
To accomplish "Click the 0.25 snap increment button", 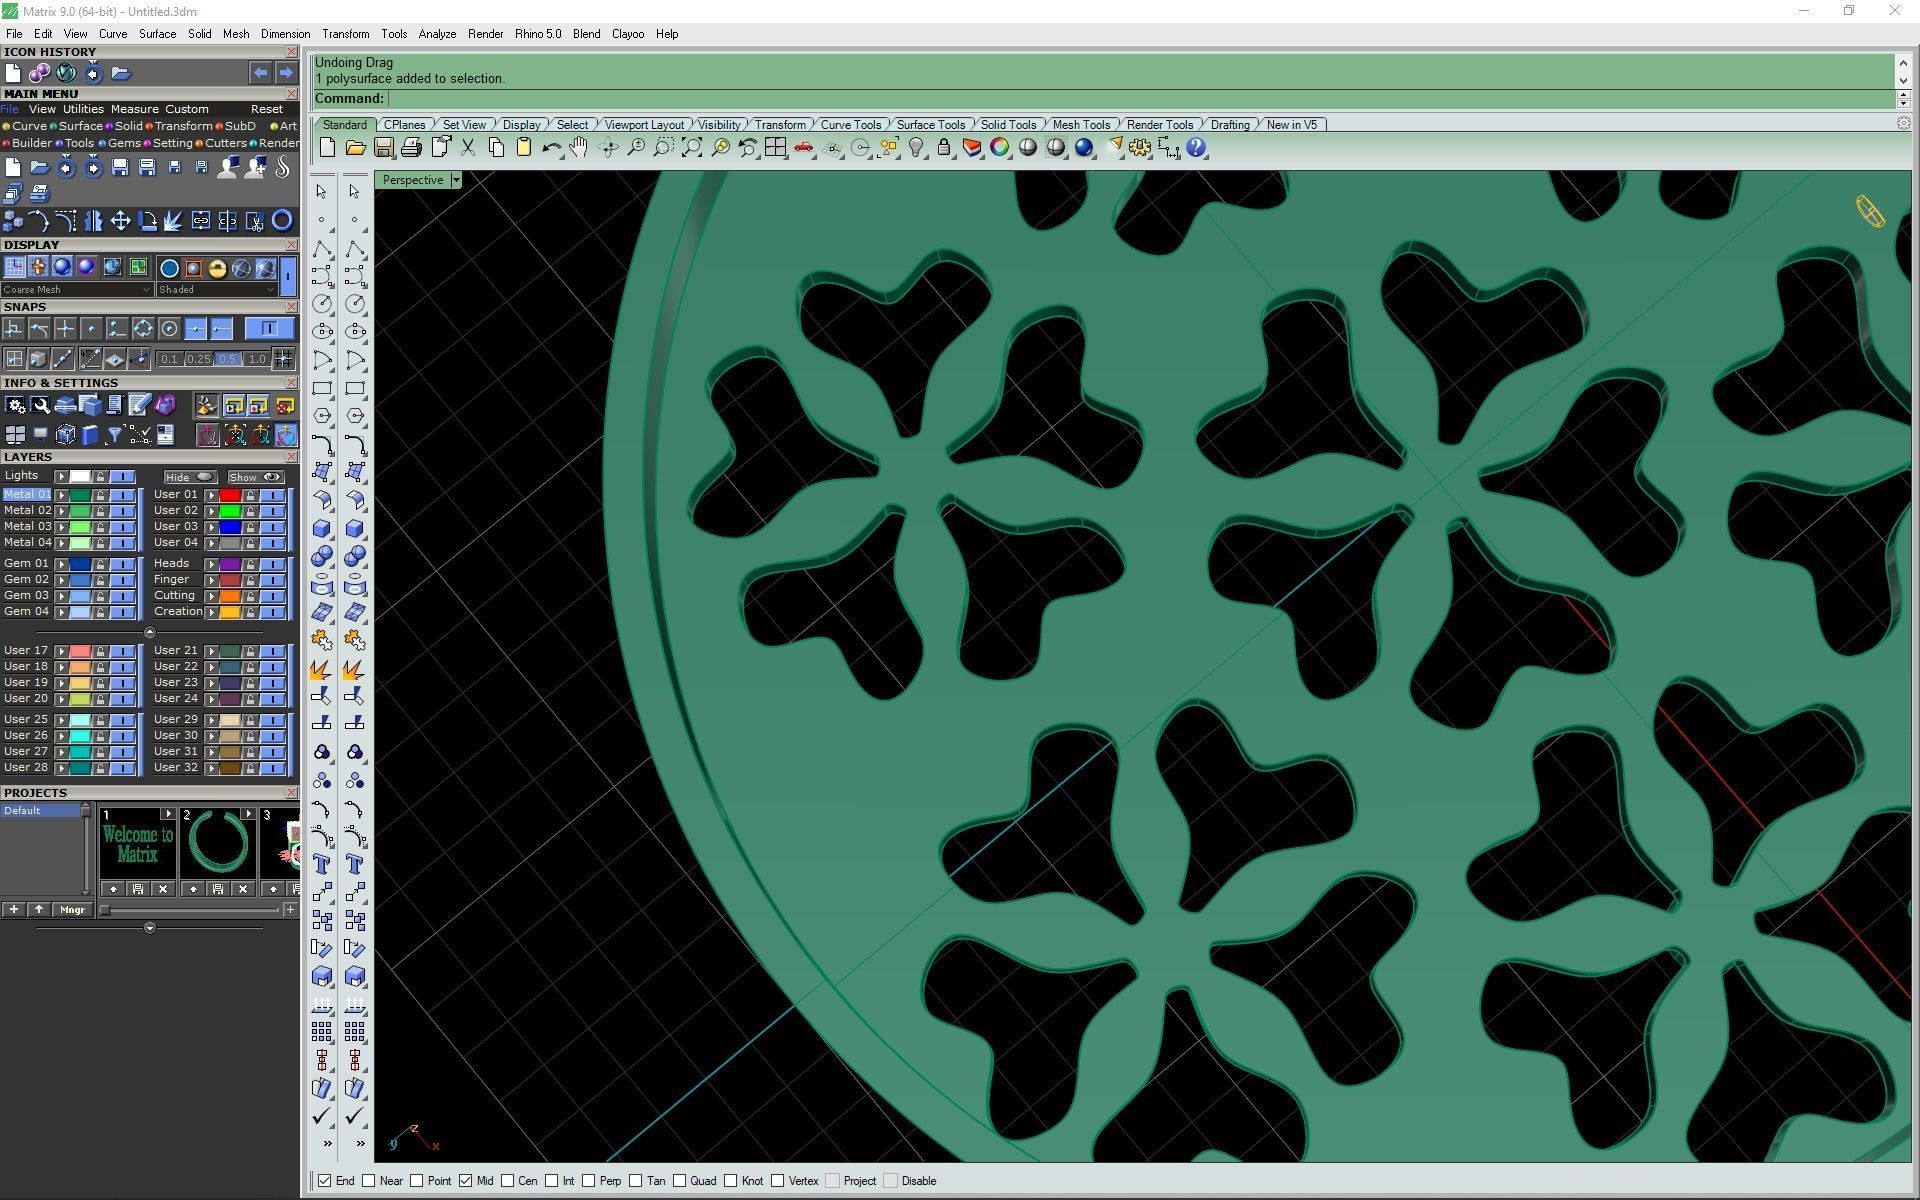I will (x=198, y=359).
